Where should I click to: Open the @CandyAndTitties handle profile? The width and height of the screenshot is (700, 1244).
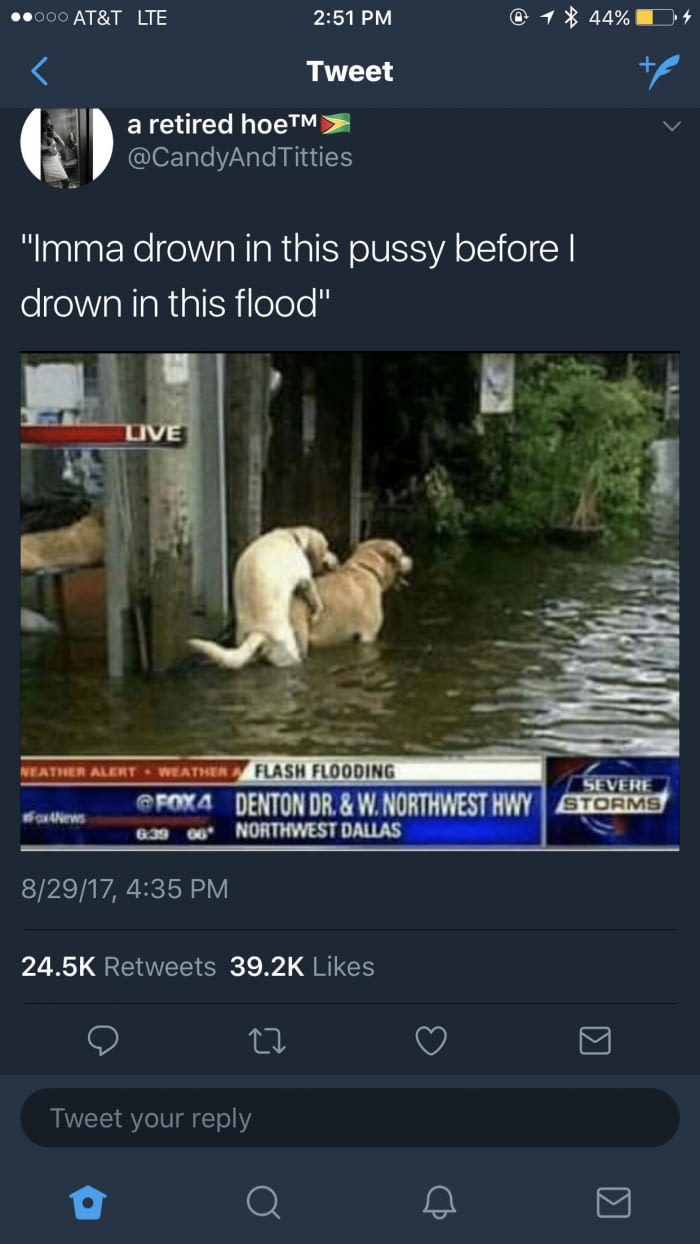(x=239, y=157)
